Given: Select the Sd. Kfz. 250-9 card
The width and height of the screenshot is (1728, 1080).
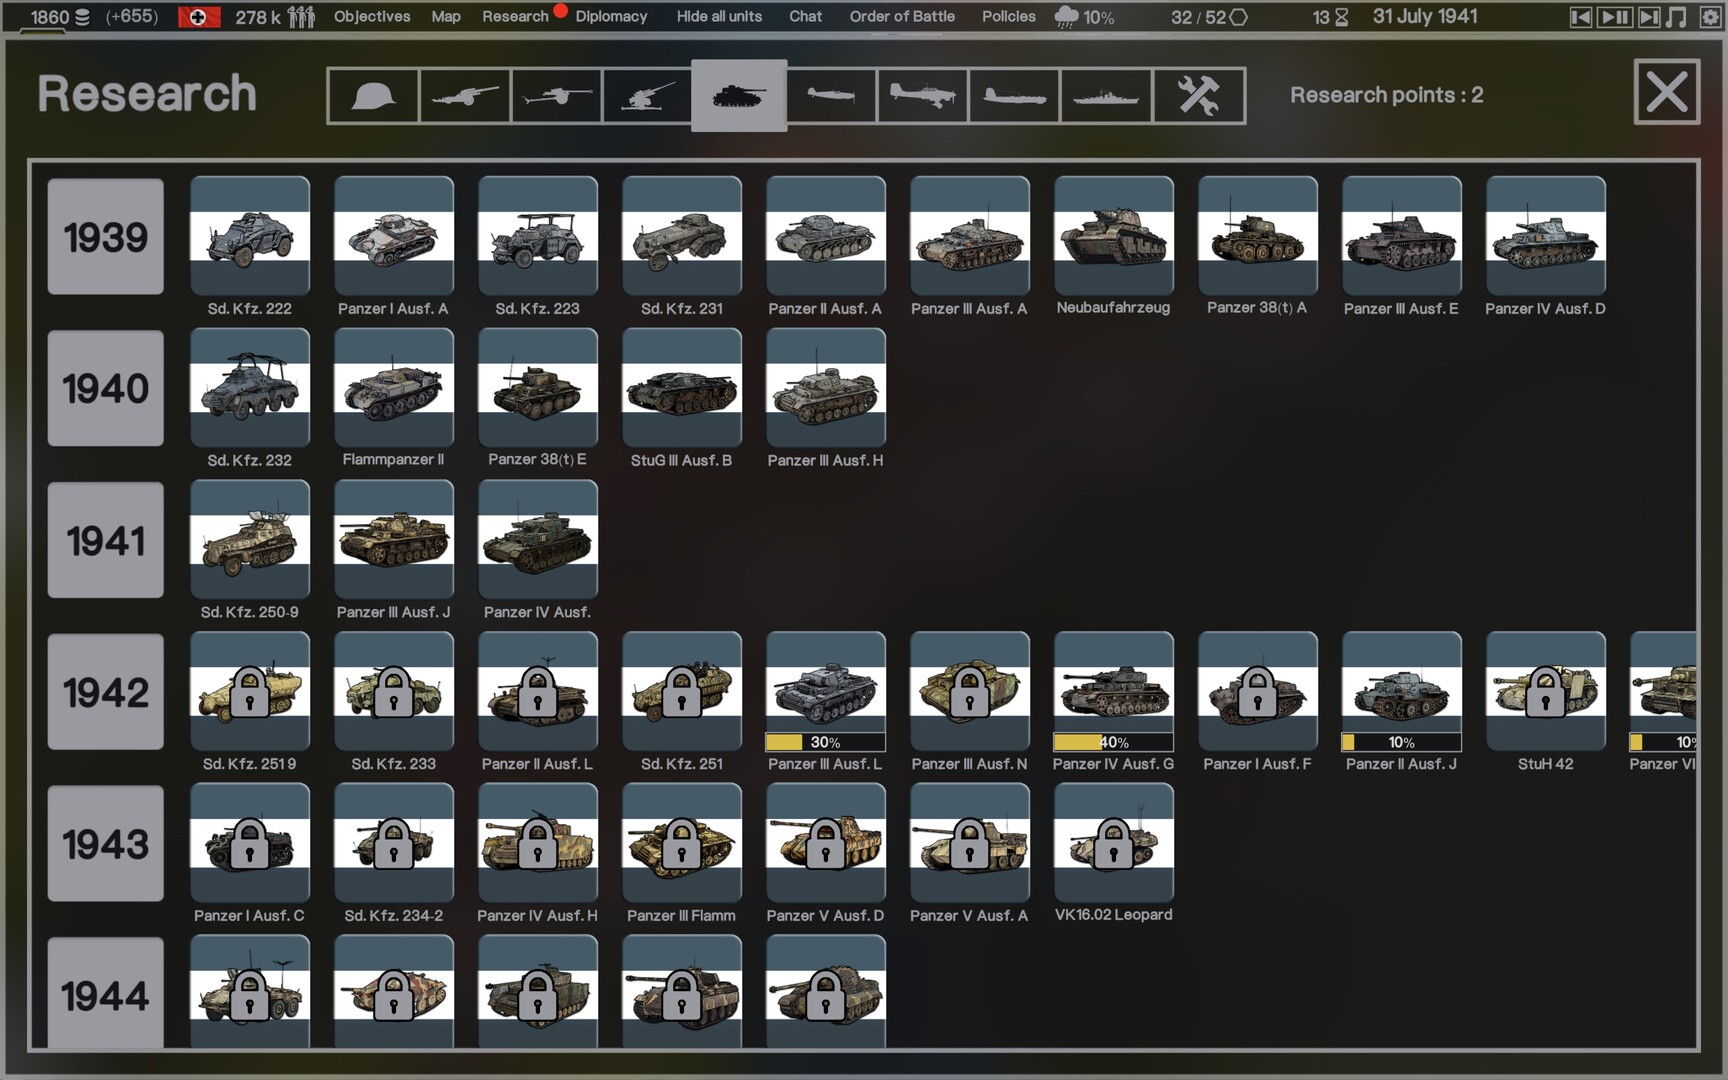Looking at the screenshot, I should [250, 540].
